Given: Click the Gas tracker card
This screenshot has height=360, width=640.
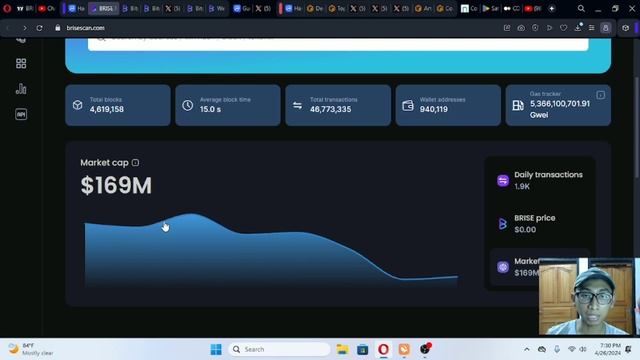Looking at the screenshot, I should tap(558, 105).
